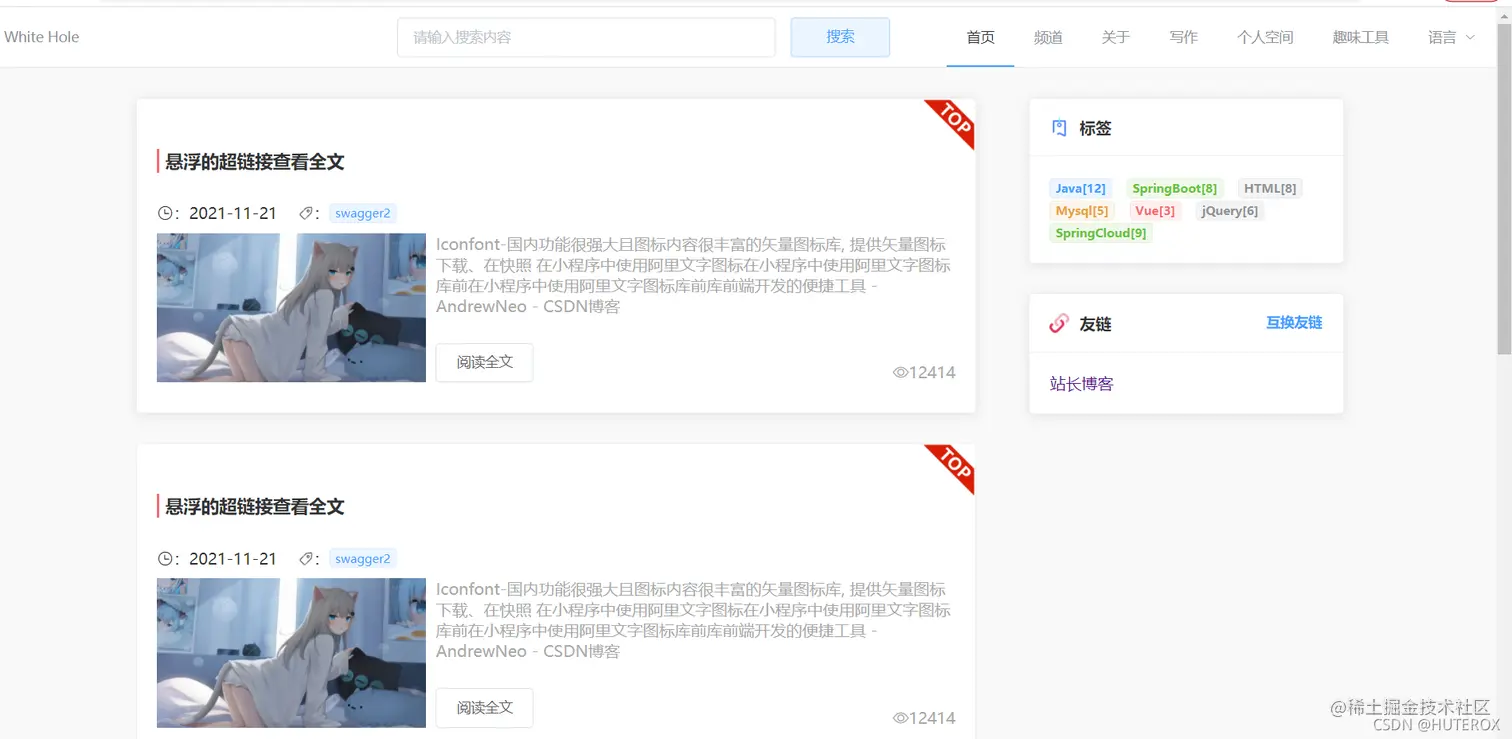1512x739 pixels.
Task: Toggle the Vue[3] tag filter
Action: (x=1155, y=210)
